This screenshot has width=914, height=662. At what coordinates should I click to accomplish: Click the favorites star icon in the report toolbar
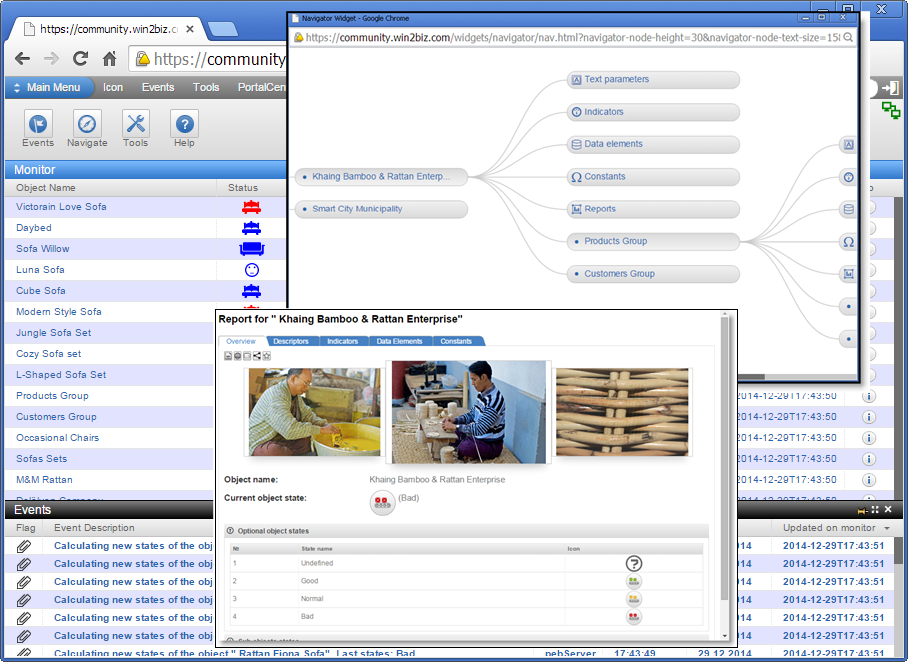266,355
